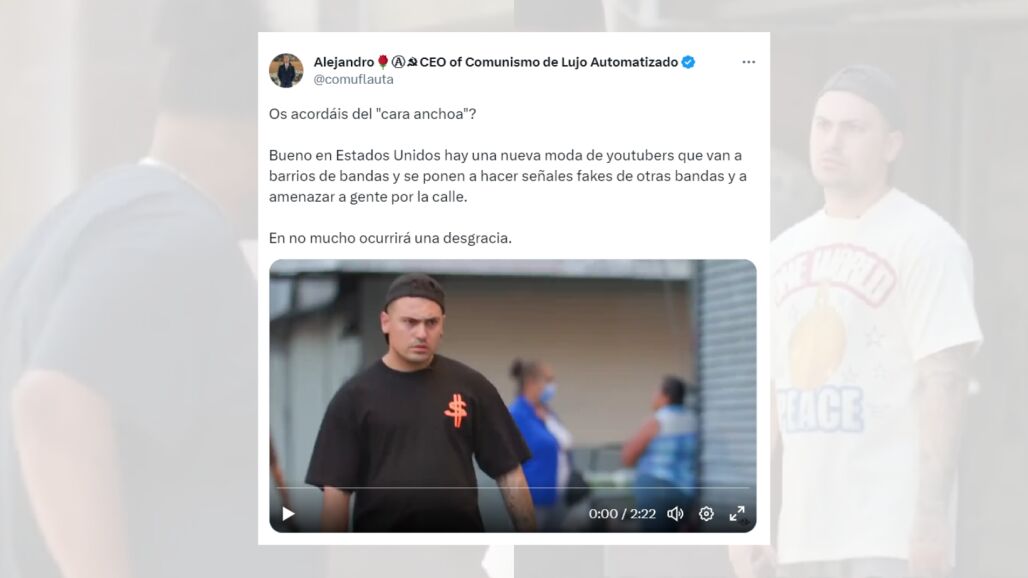Open the tweet's three-dot more menu
Image resolution: width=1028 pixels, height=578 pixels.
[x=749, y=62]
